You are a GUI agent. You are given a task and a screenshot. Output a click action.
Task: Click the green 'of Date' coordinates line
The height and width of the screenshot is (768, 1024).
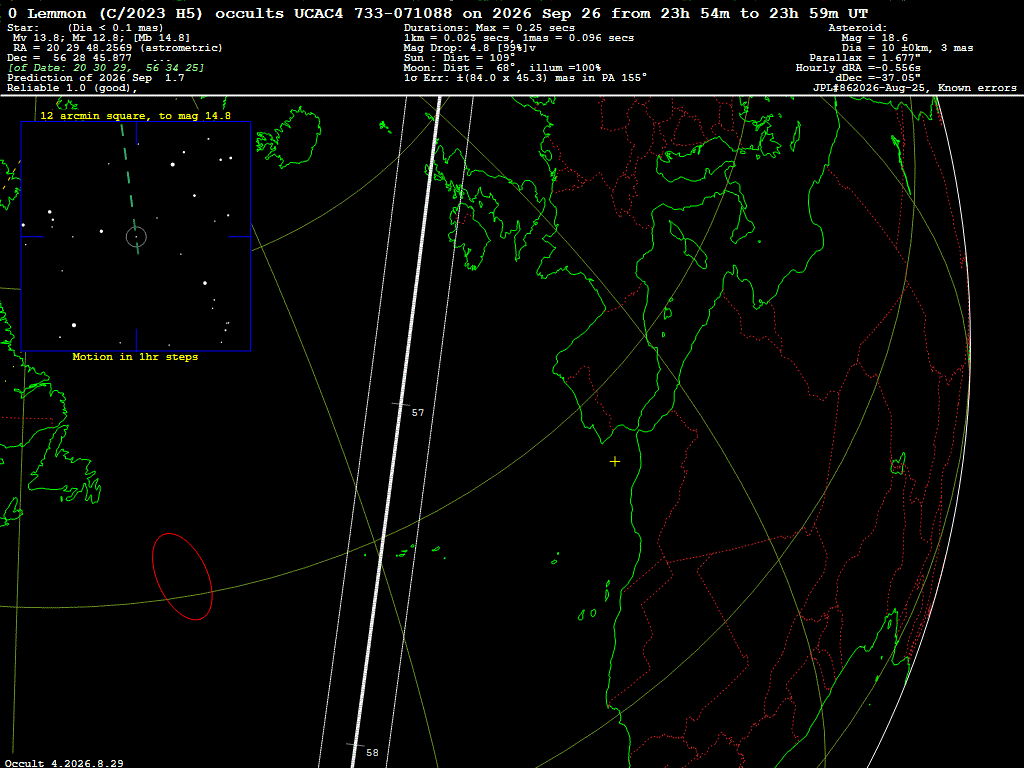106,68
